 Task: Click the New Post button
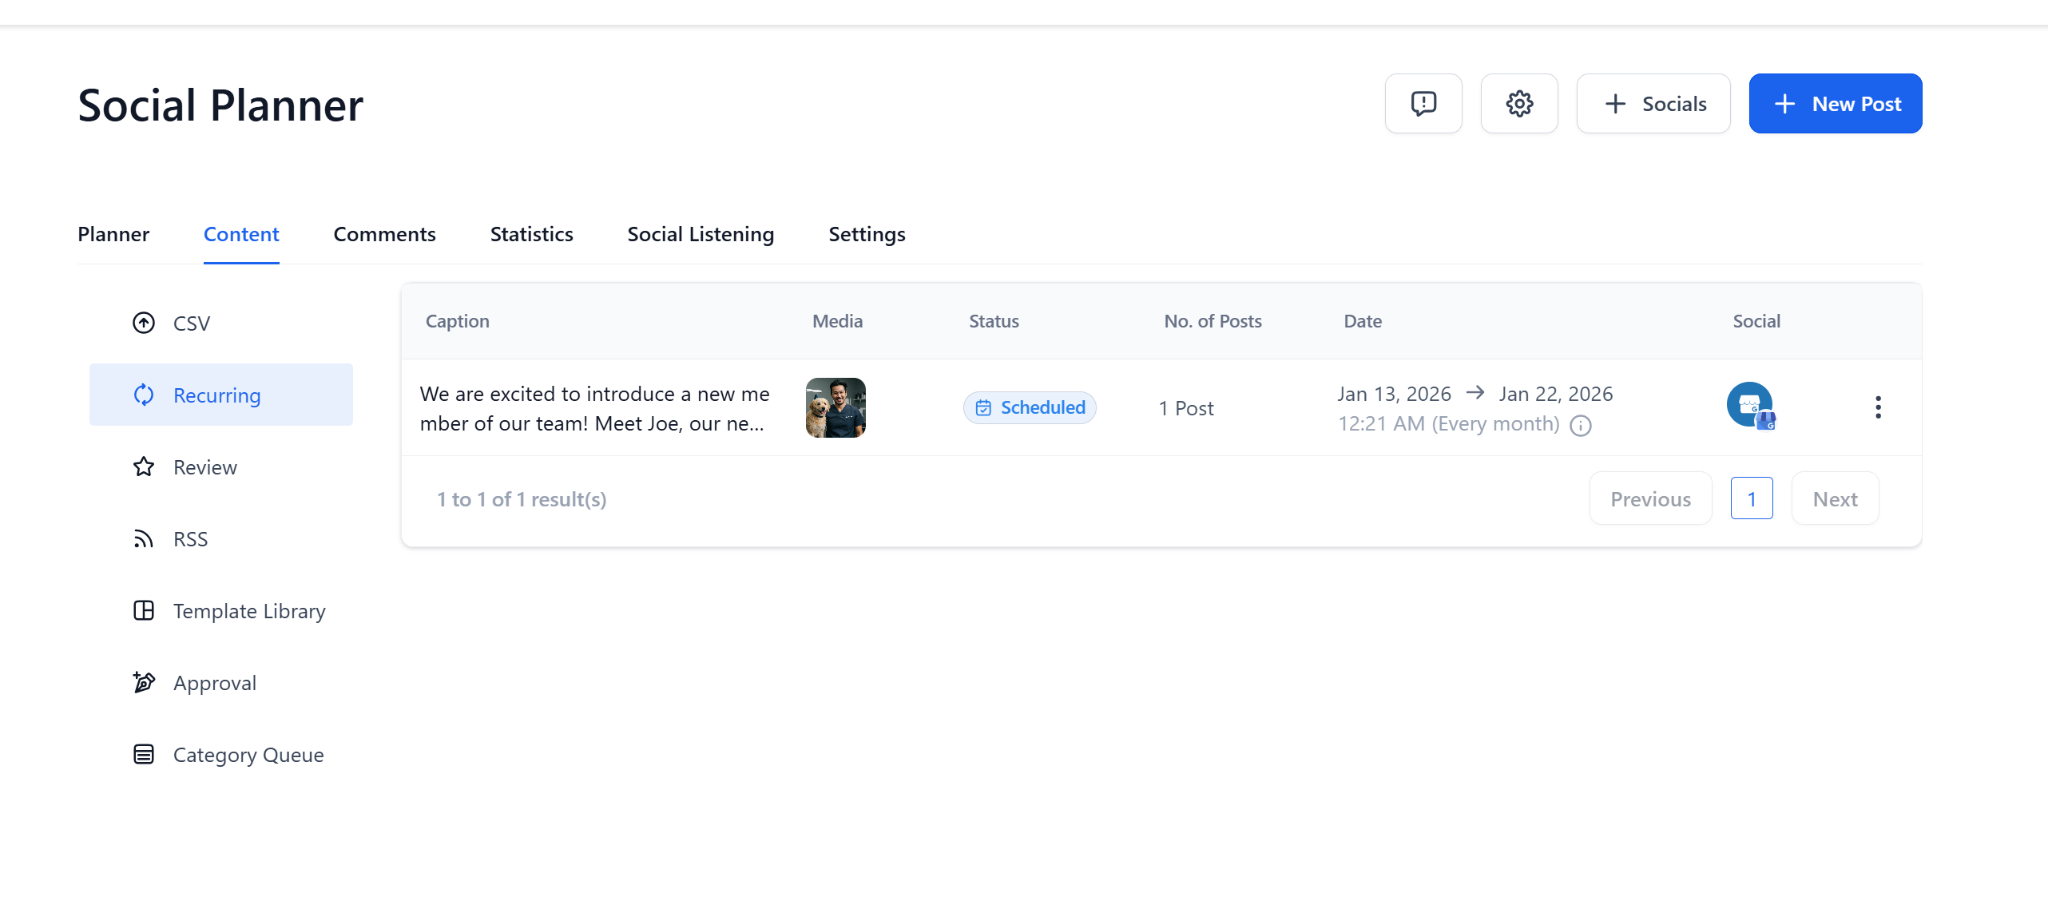[1835, 103]
